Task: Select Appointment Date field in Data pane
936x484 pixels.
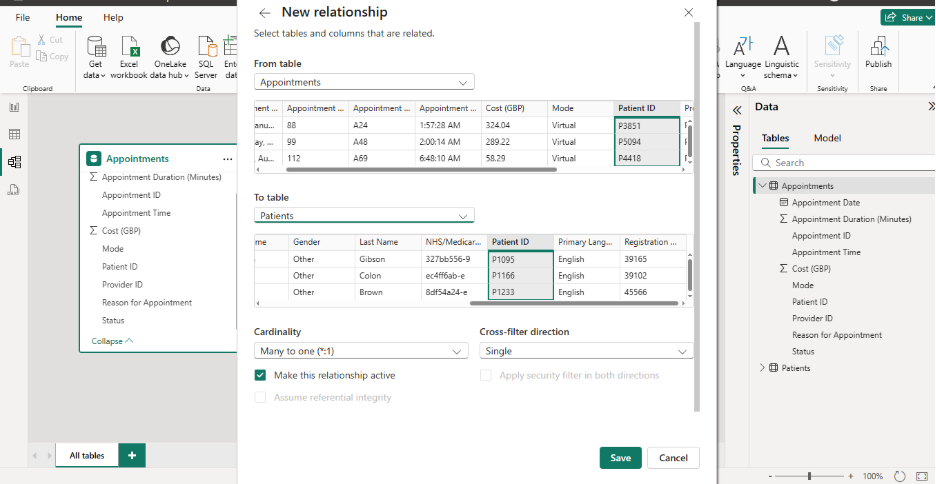Action: click(826, 203)
